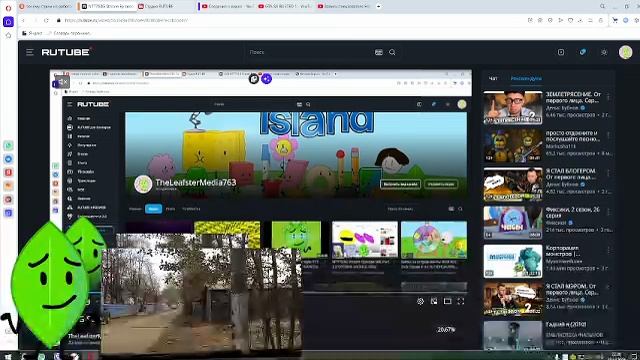Click the theme sun icon in header
This screenshot has width=640, height=360.
coord(604,52)
